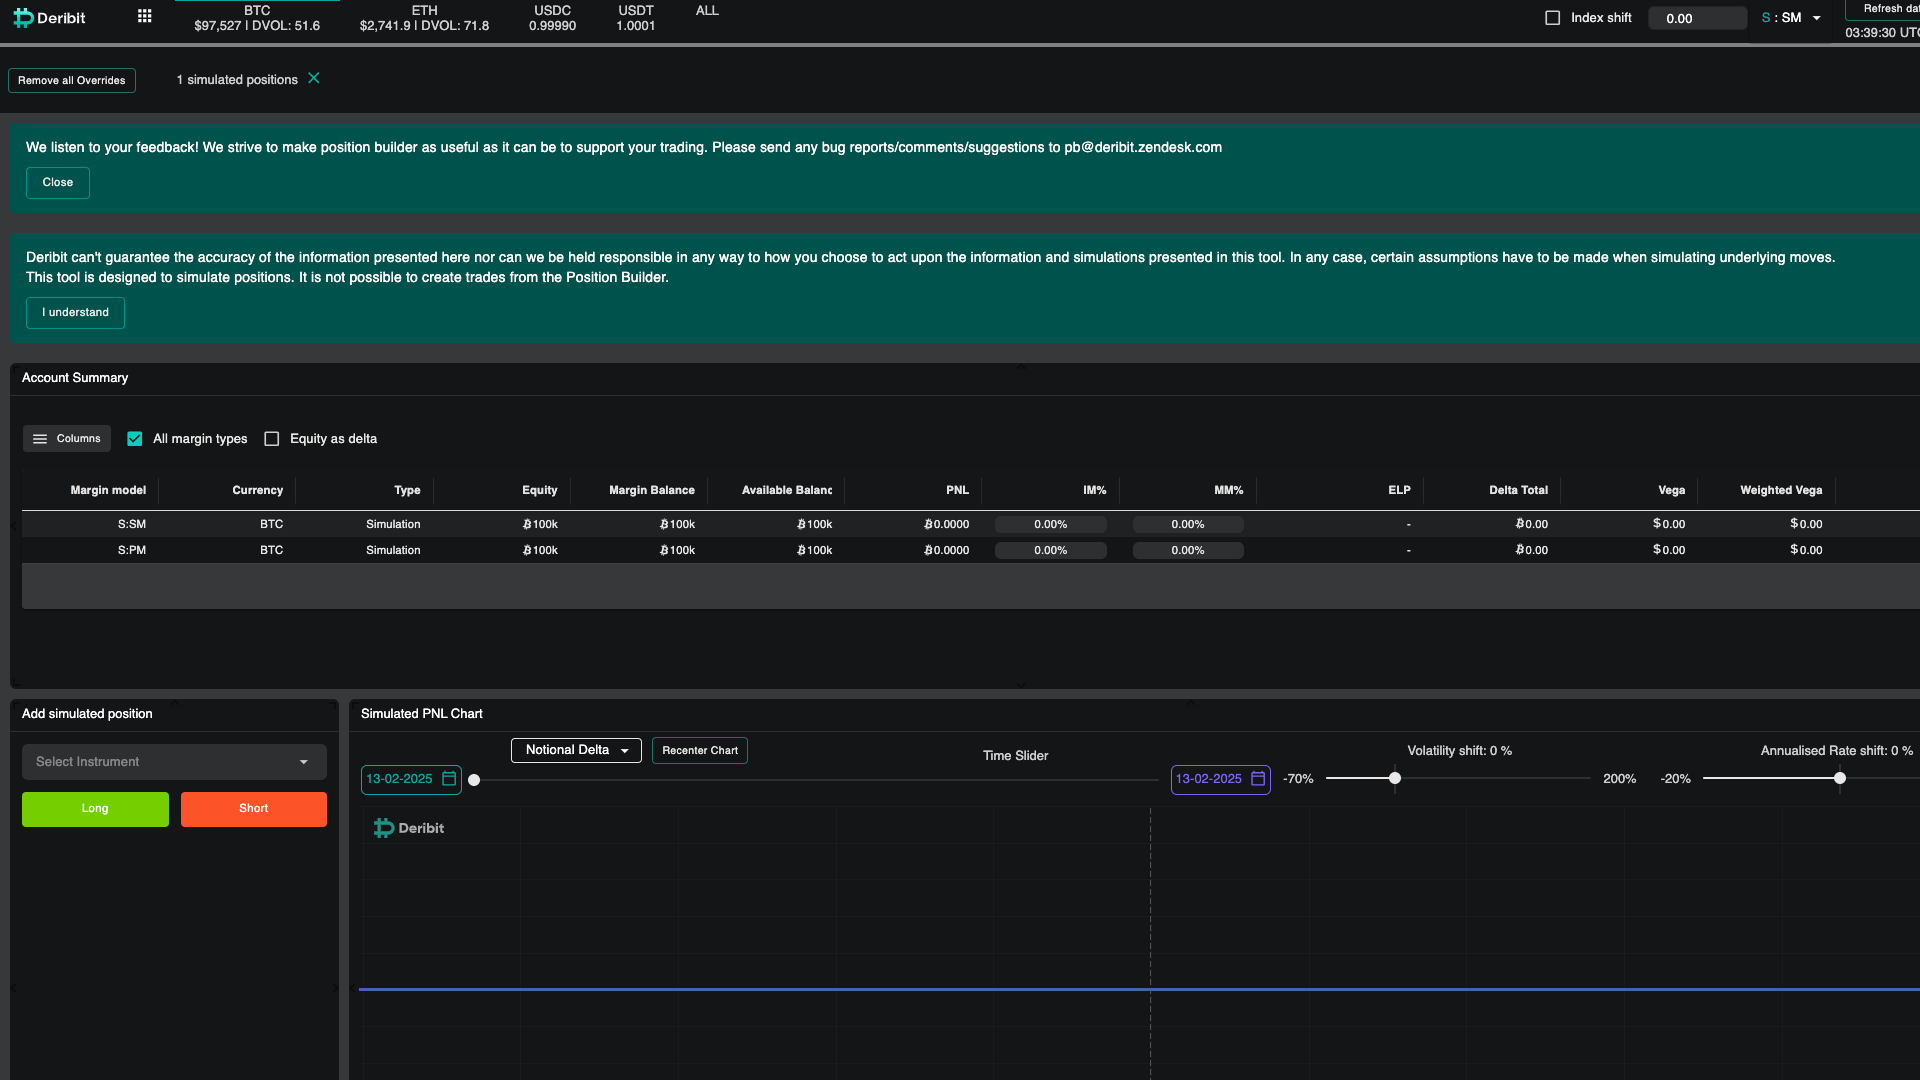Click I understand on disclaimer

click(x=75, y=313)
